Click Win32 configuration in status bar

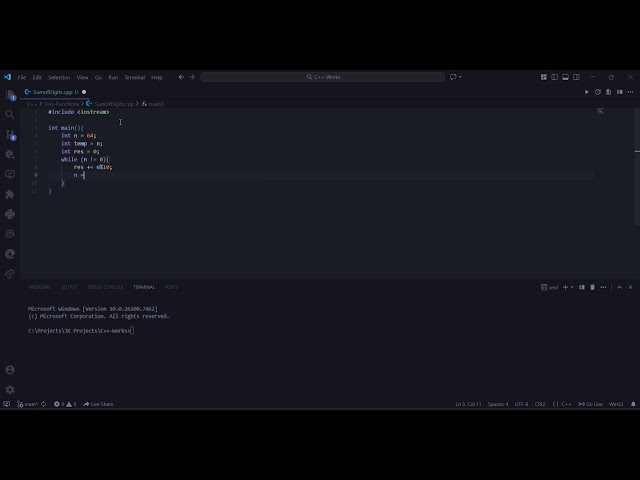[616, 404]
